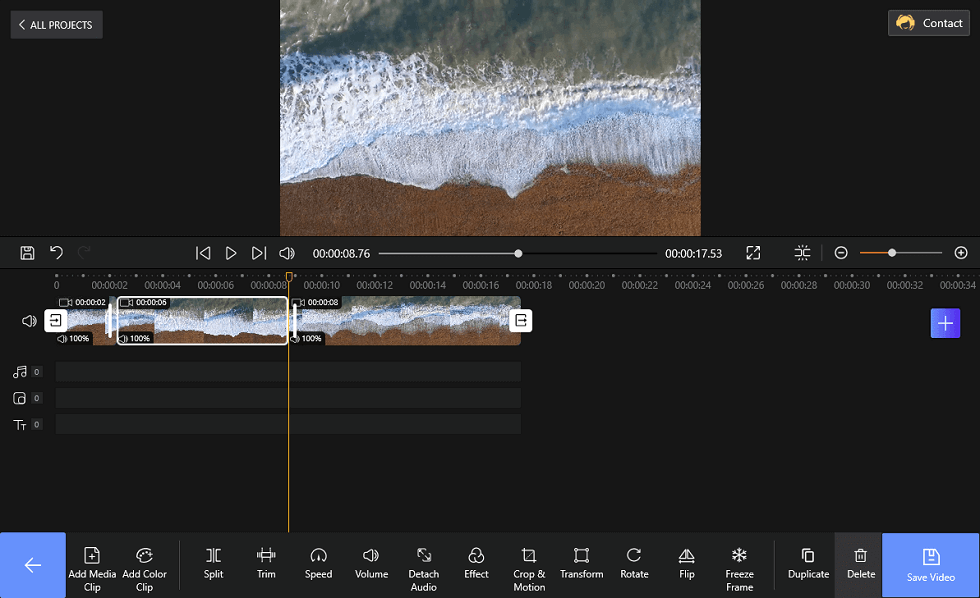The width and height of the screenshot is (980, 598).
Task: Click the empty audio track lane
Action: pos(288,372)
